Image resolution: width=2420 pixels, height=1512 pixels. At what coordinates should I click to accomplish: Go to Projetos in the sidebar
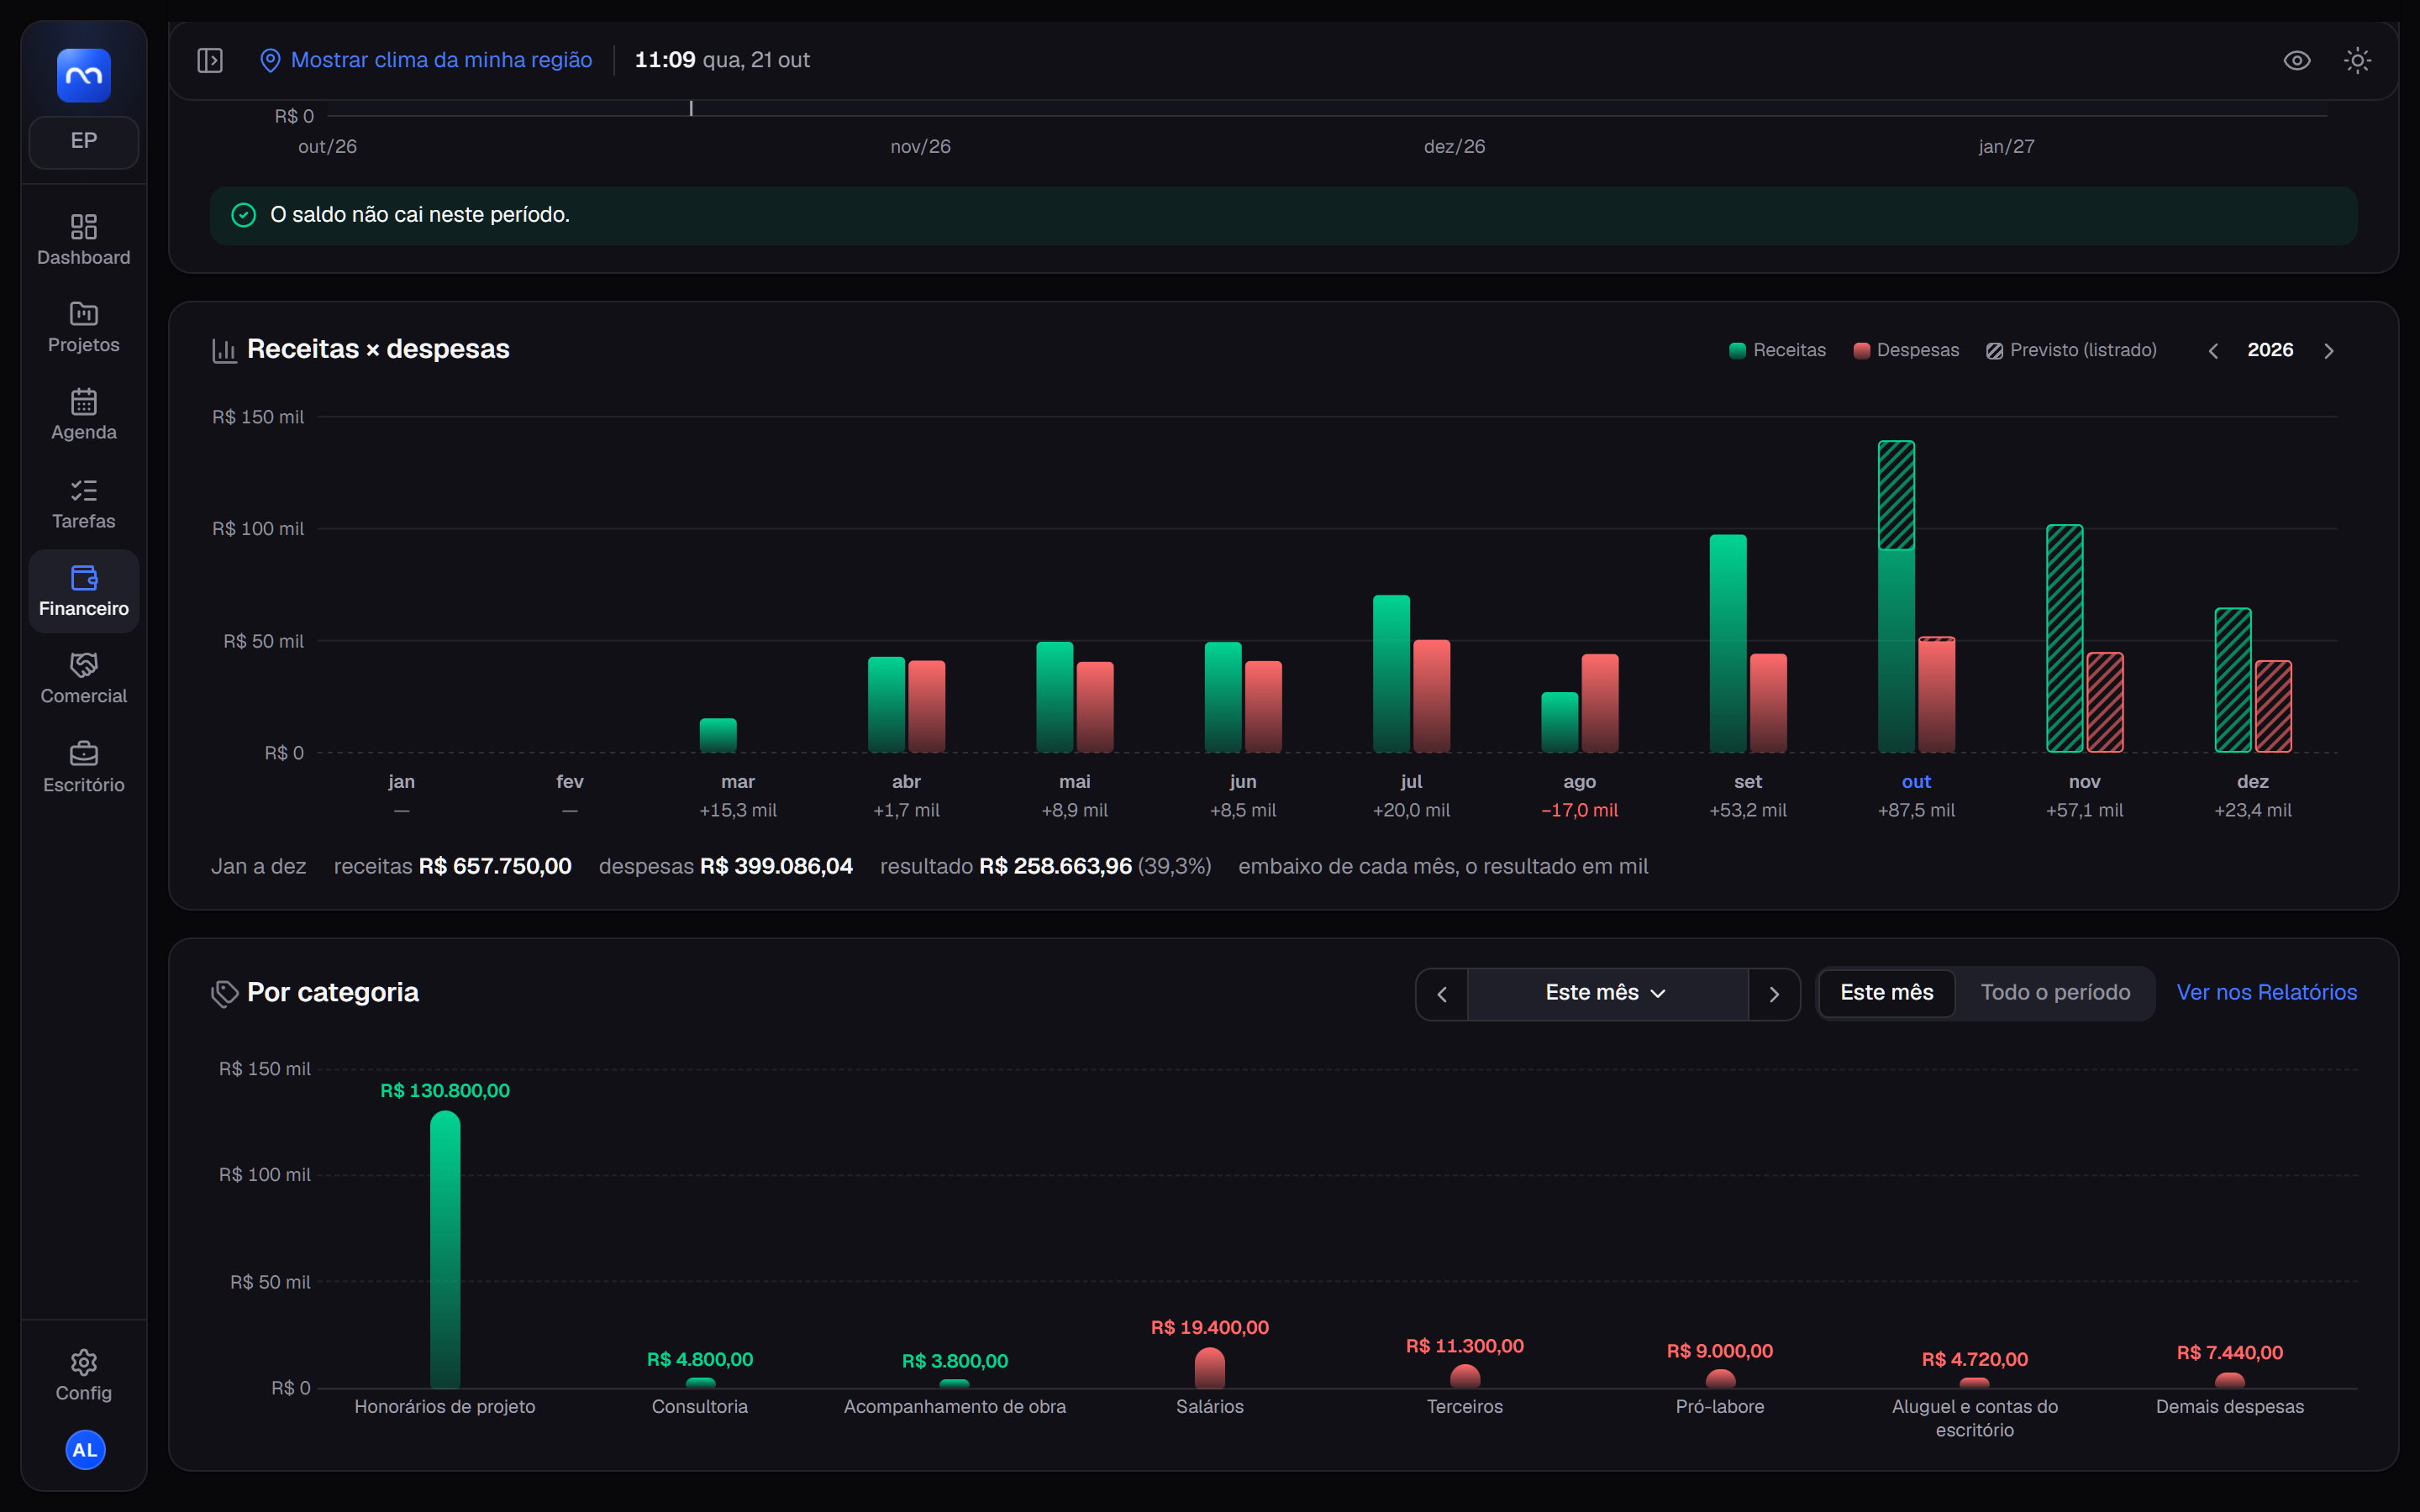pyautogui.click(x=84, y=327)
